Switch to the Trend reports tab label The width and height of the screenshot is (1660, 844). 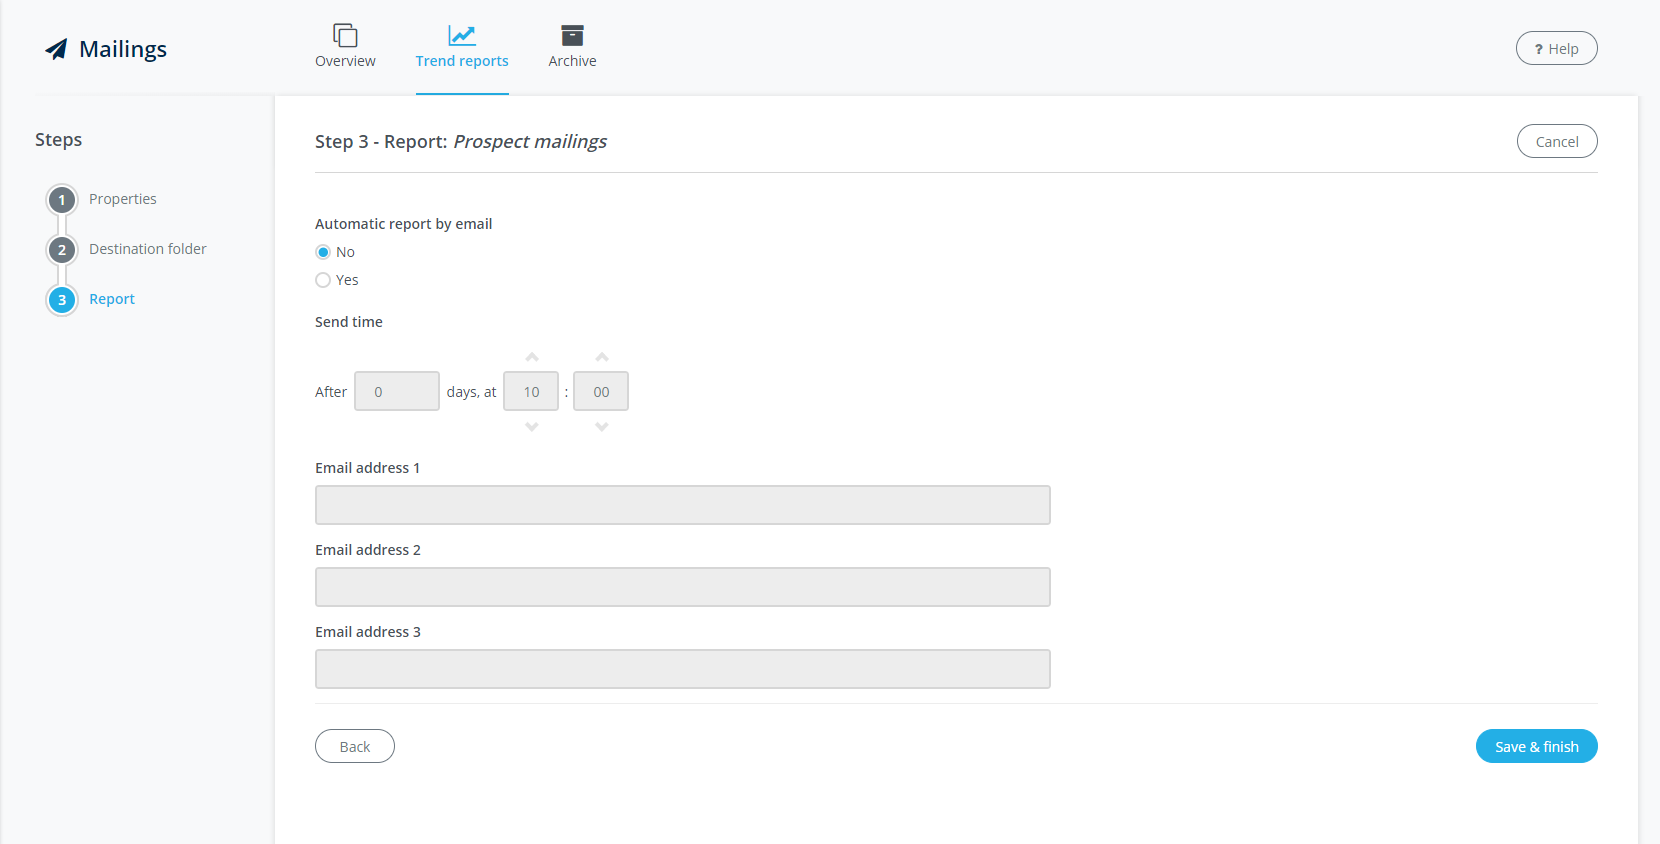click(x=462, y=61)
